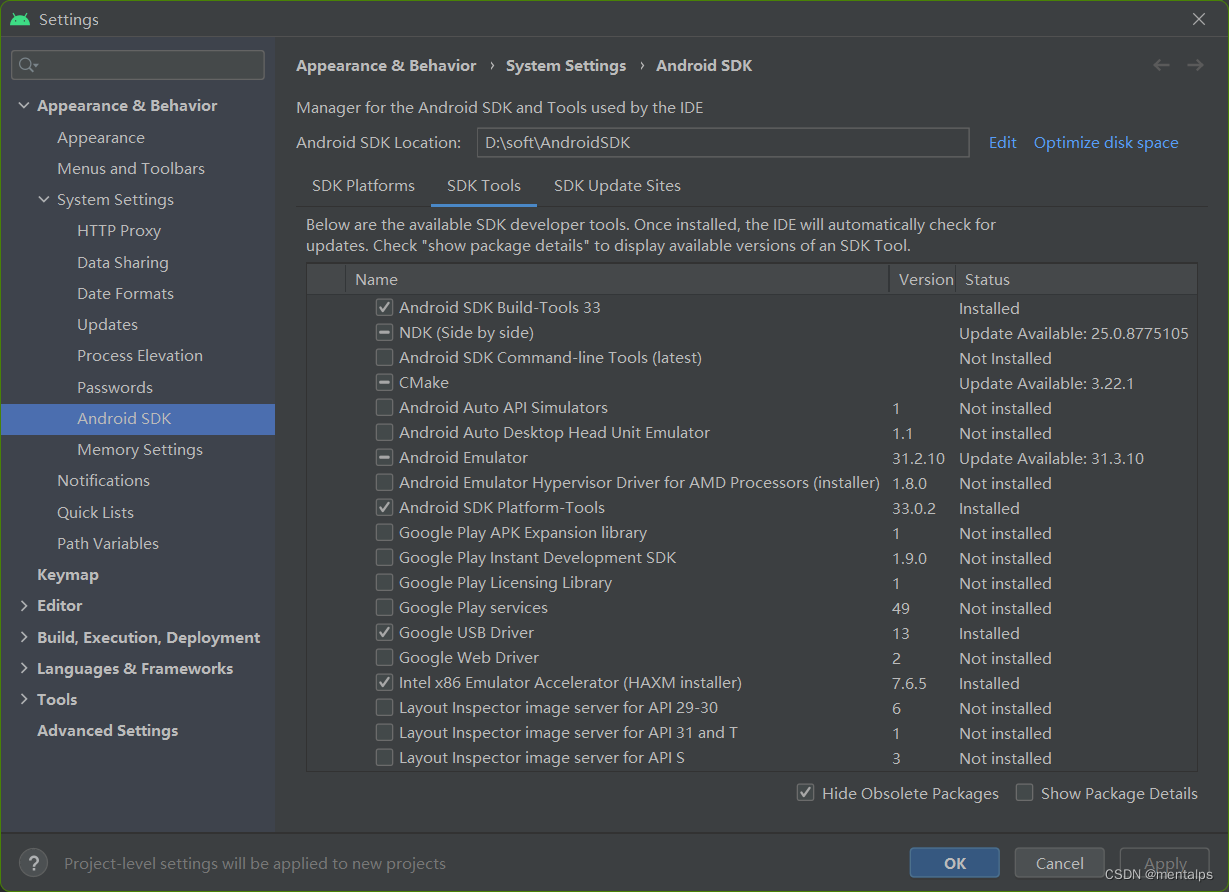Select Process Elevation settings

[x=138, y=355]
